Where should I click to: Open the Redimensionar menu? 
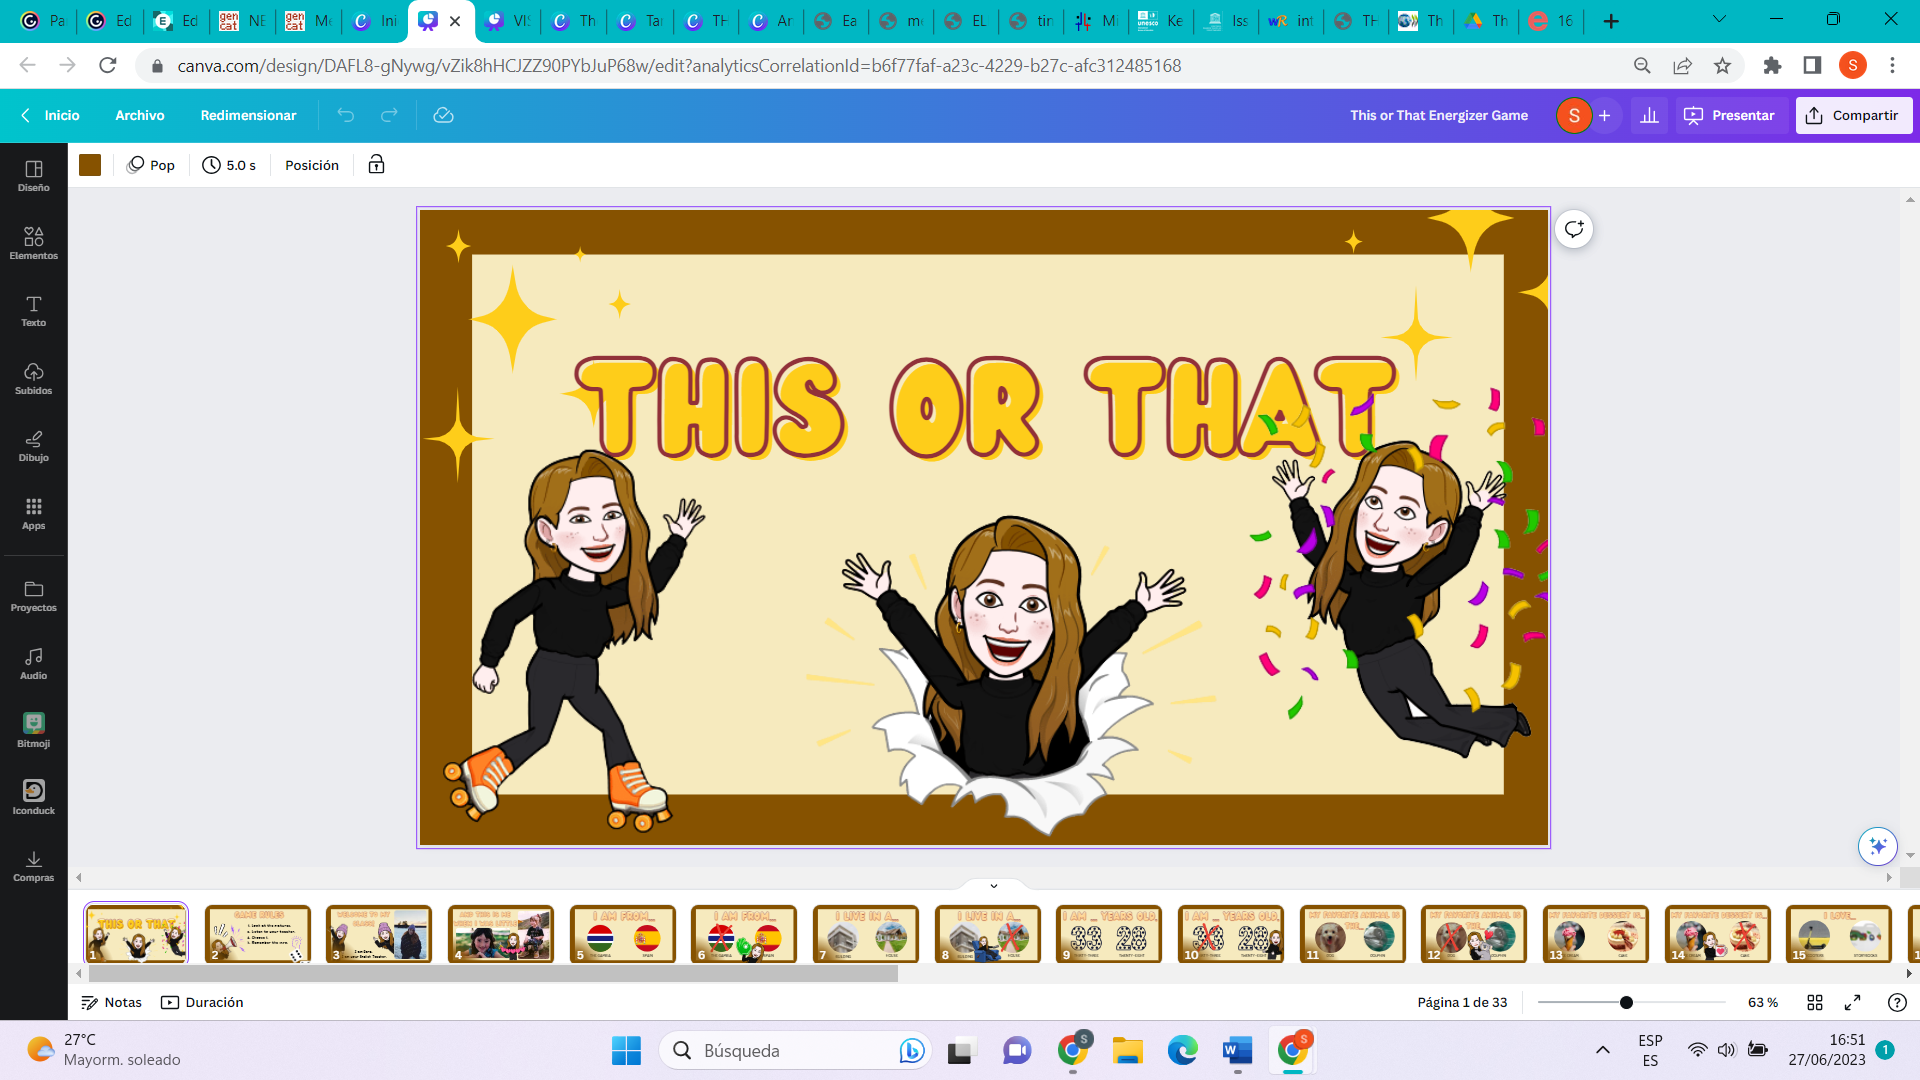point(248,115)
